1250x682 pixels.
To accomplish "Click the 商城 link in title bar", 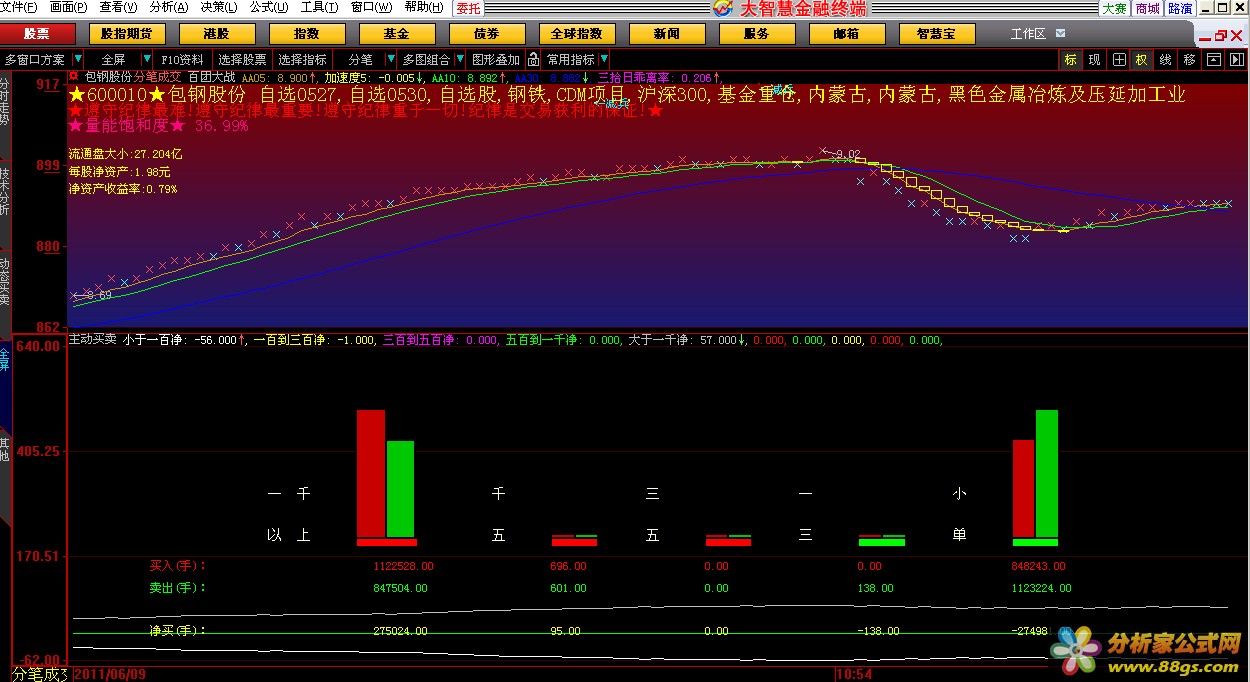I will [x=1147, y=8].
